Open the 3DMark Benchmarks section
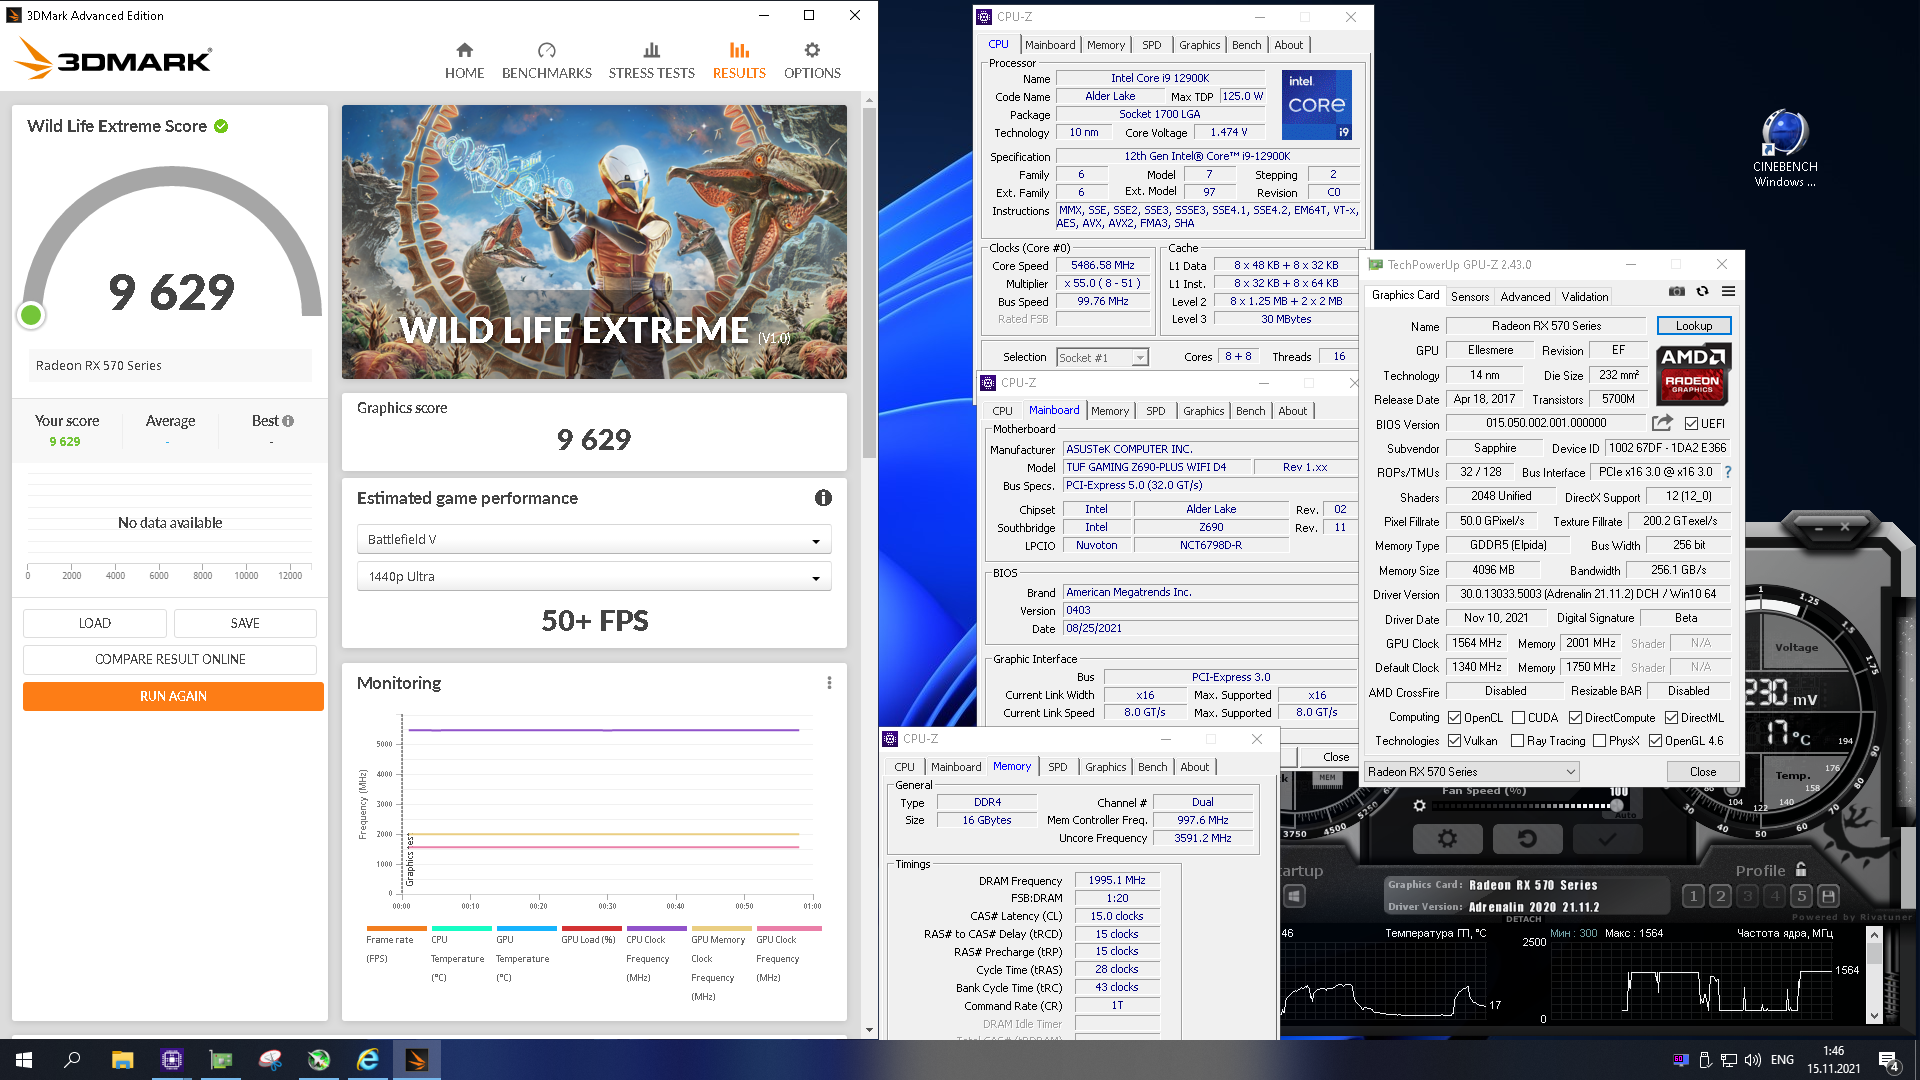 pyautogui.click(x=546, y=61)
